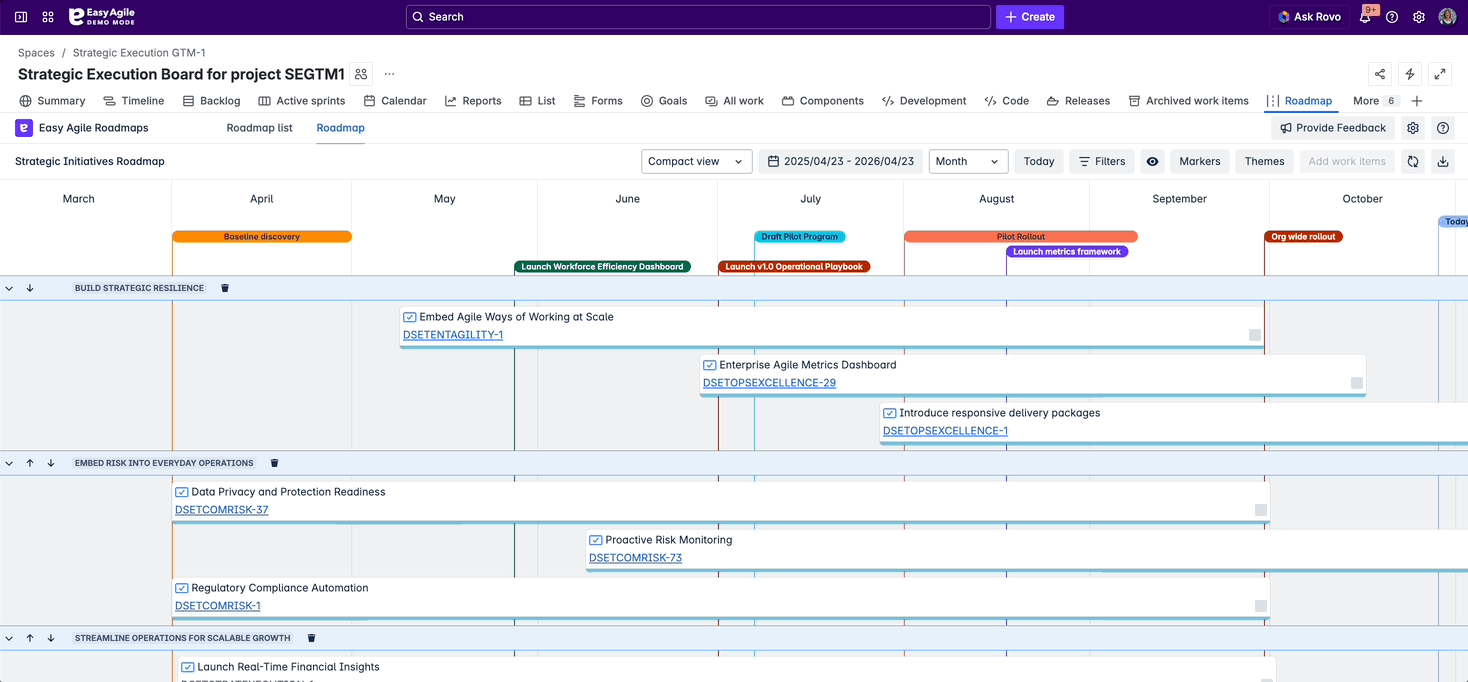Move Embed Risk swimlane up
Screen dimensions: 1468x682
coord(30,463)
